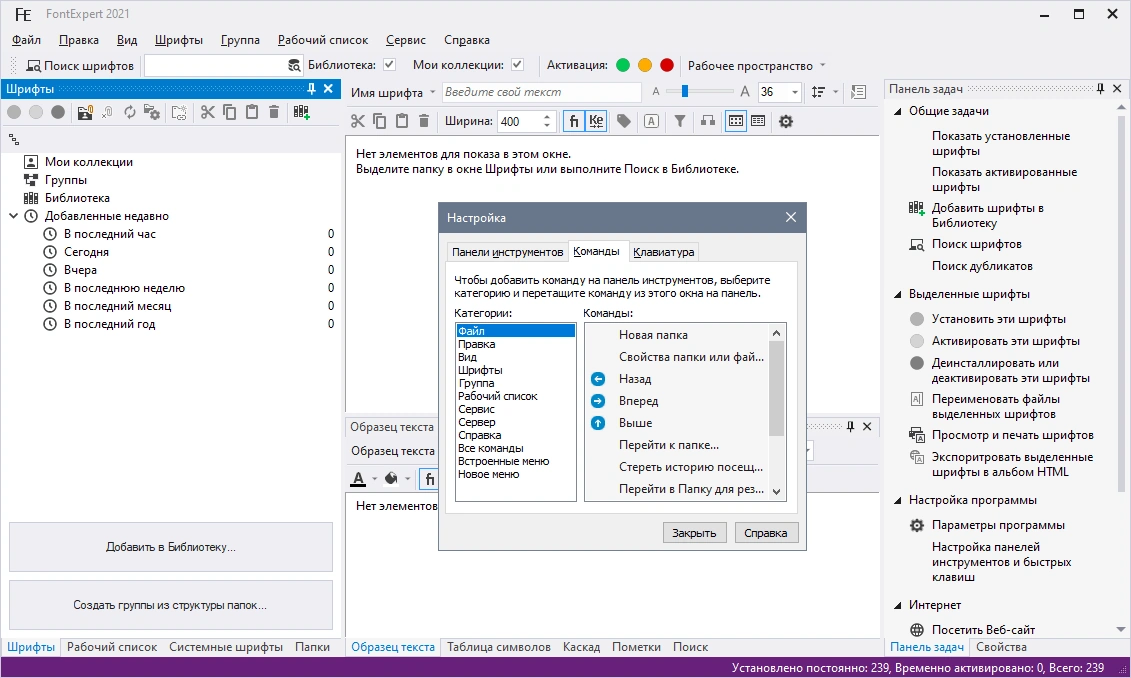Select Все команды in Категории list
Screen dimensions: 1131x678
coord(490,448)
